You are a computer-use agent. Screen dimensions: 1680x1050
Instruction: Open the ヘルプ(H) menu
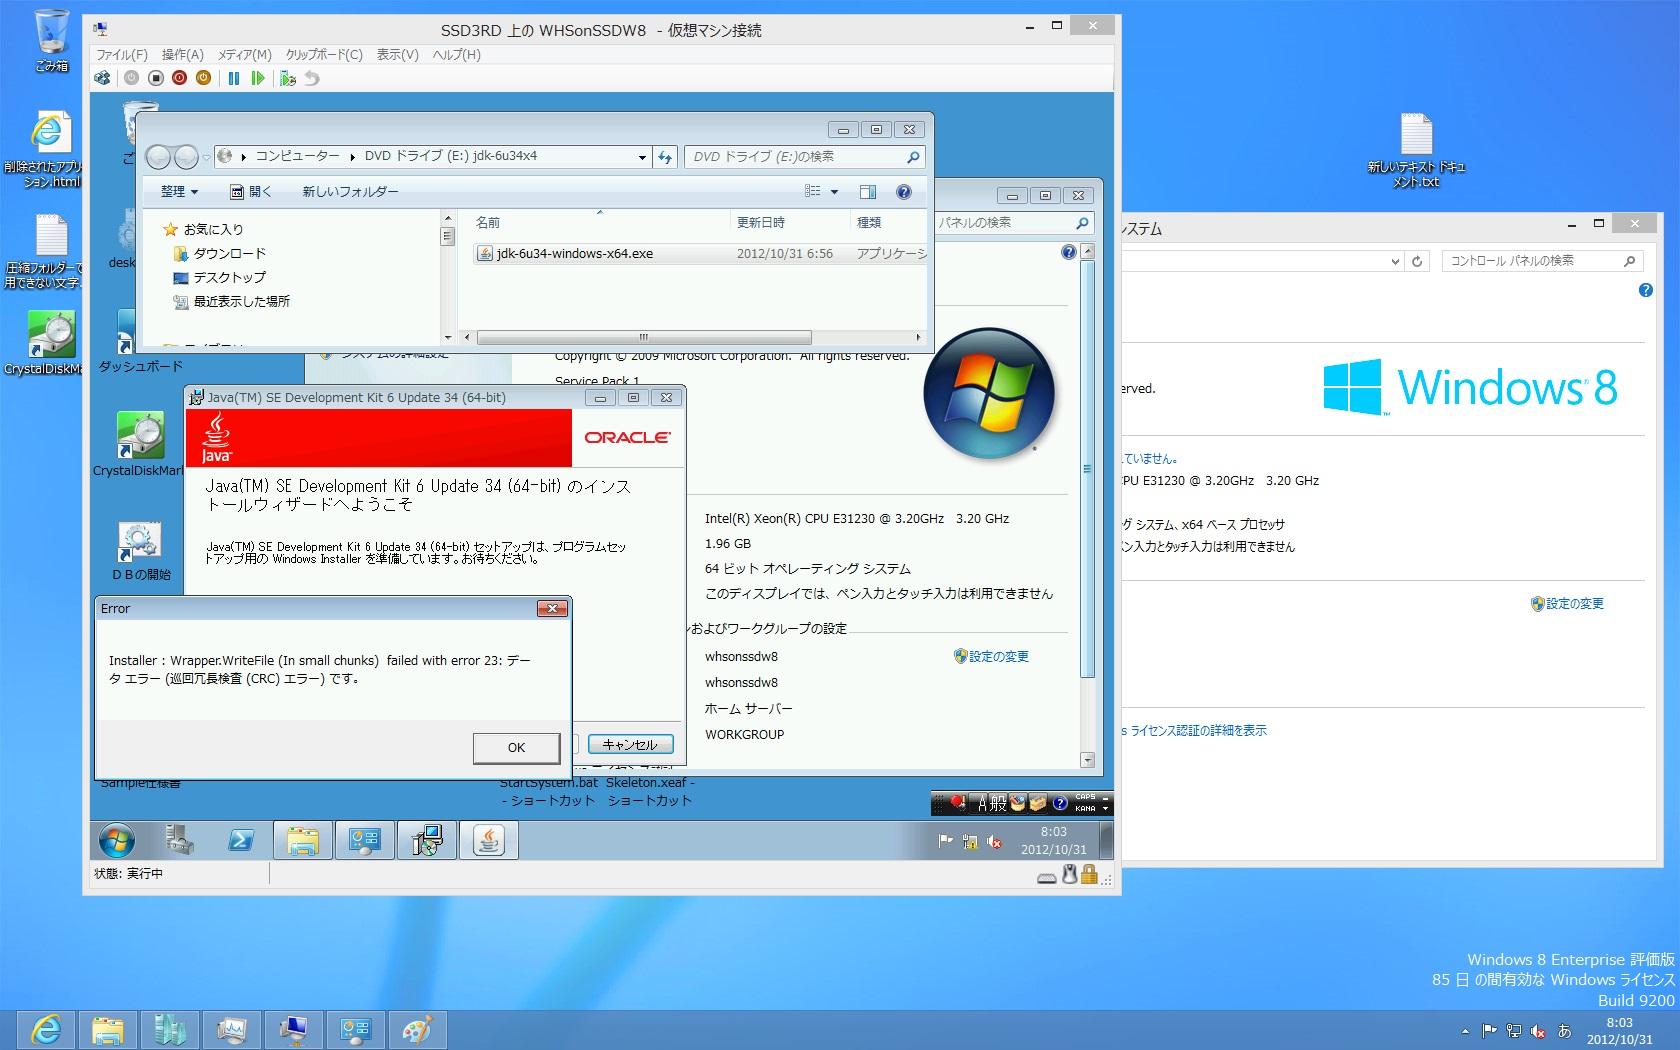(x=457, y=55)
